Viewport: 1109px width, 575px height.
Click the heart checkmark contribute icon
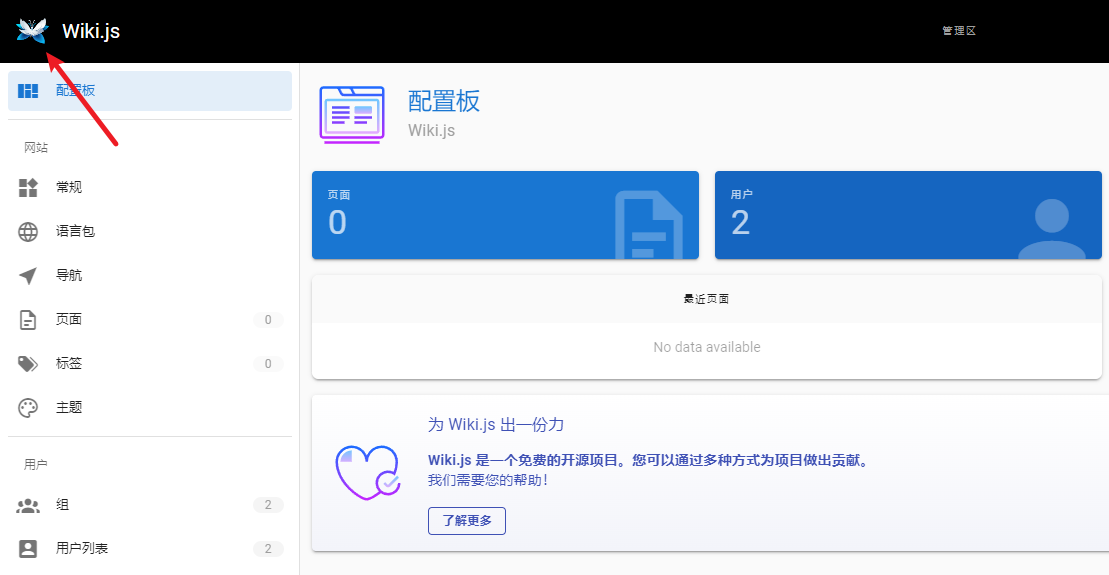pyautogui.click(x=368, y=472)
